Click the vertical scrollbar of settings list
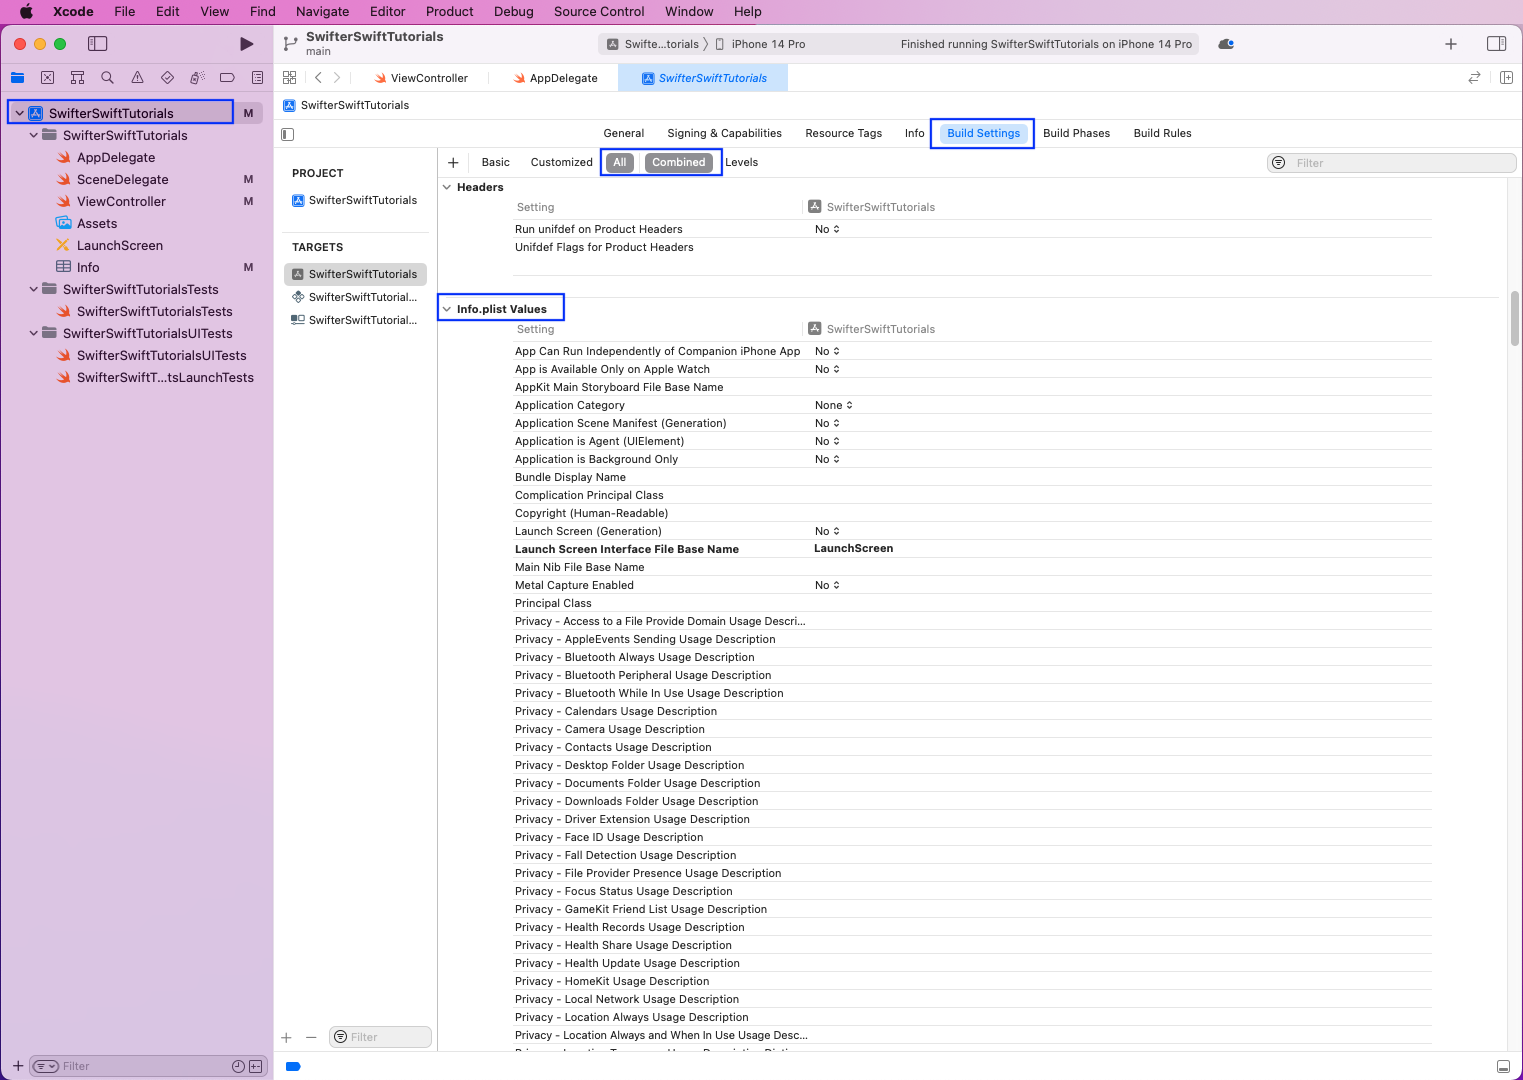Image resolution: width=1523 pixels, height=1080 pixels. point(1515,318)
